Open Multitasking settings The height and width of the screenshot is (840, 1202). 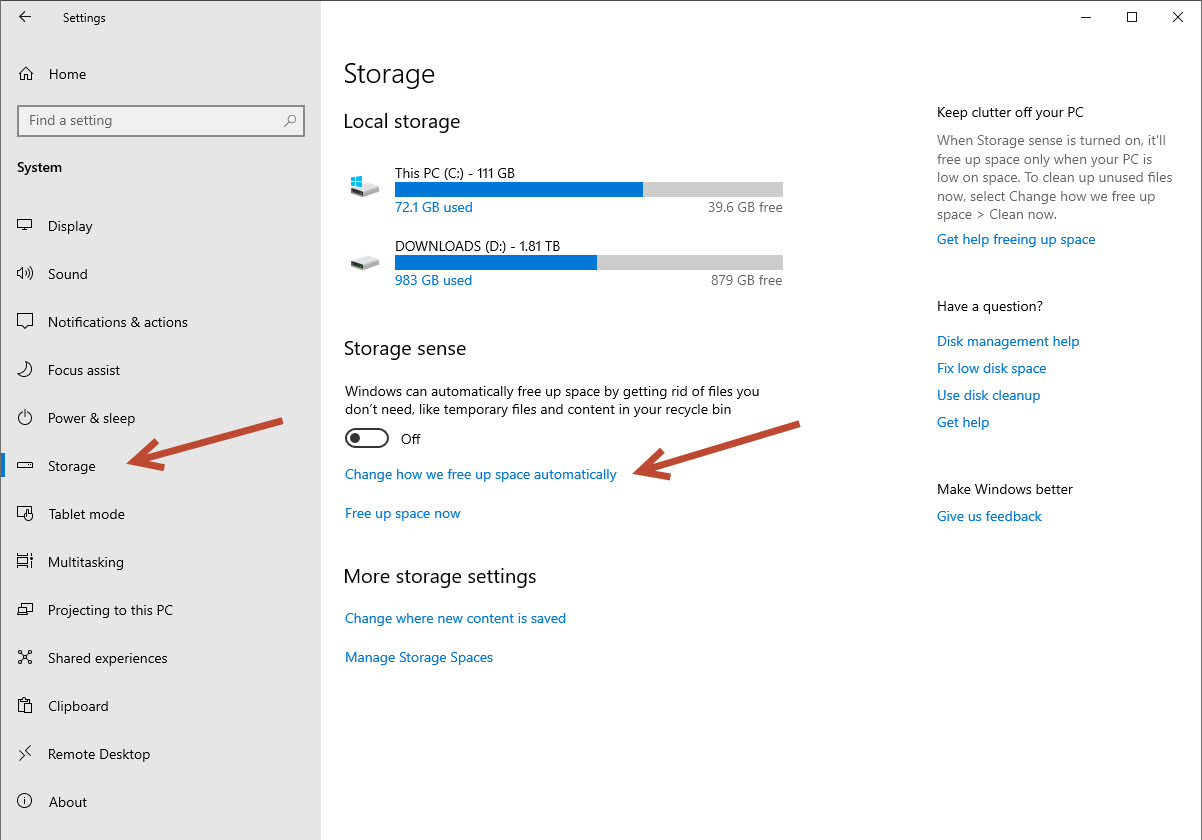click(x=86, y=562)
